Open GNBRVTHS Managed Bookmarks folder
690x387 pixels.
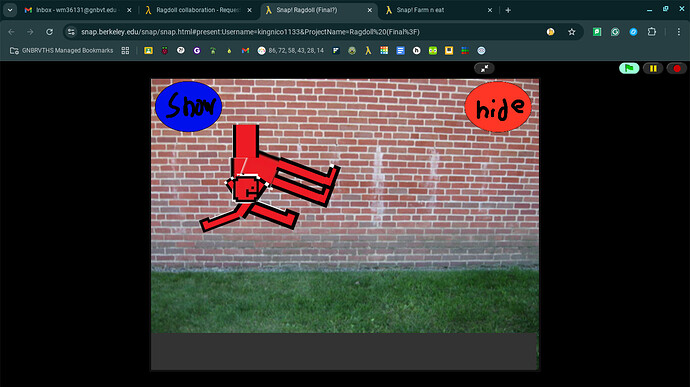tap(62, 51)
